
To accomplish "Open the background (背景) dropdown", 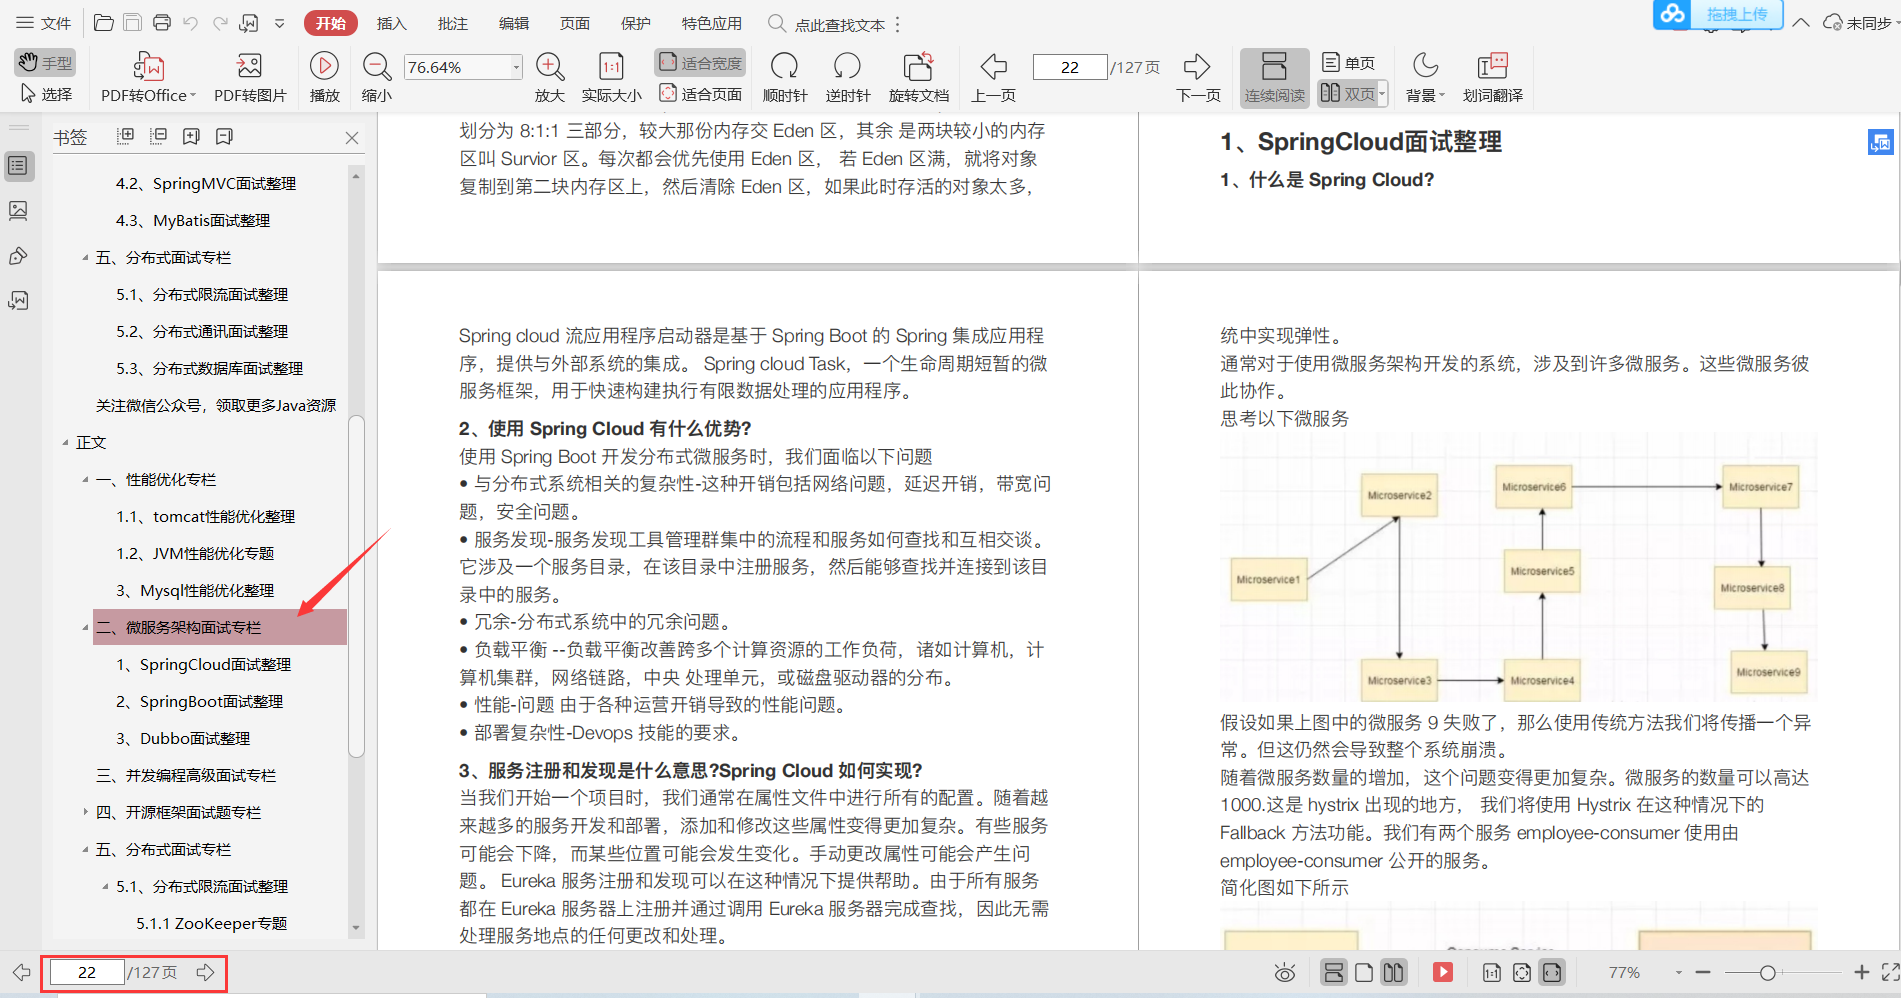I will (x=1425, y=78).
